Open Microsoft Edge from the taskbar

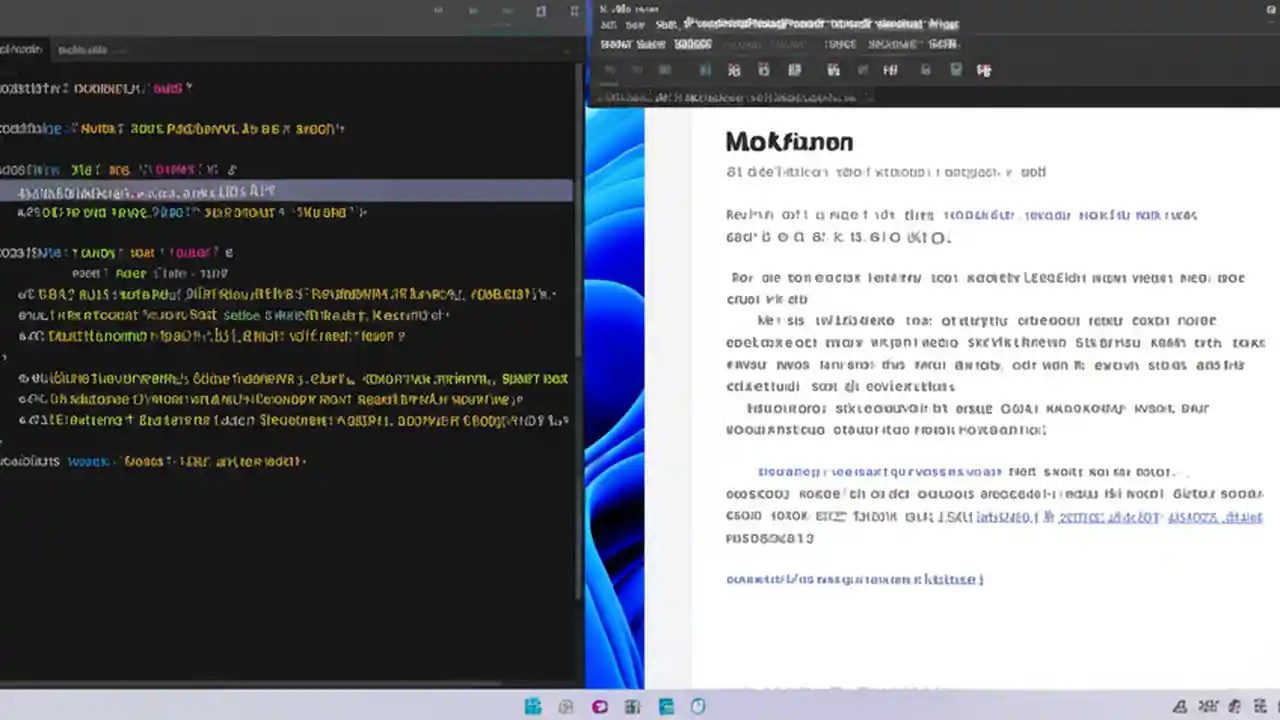[x=599, y=707]
